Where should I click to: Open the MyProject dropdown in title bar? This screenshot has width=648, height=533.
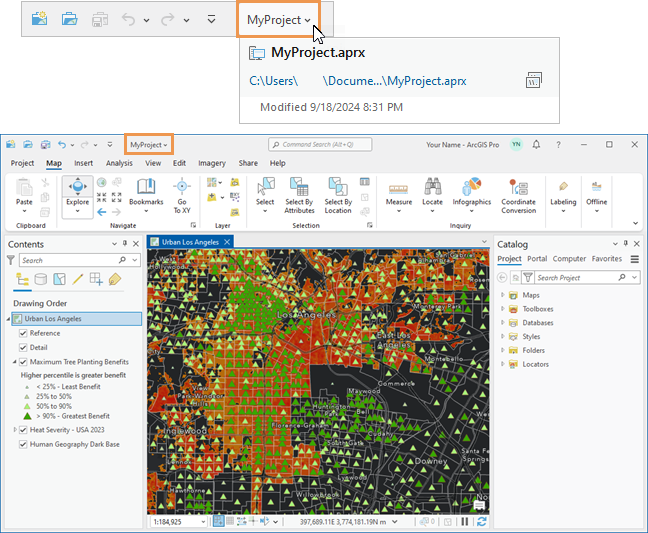coord(149,144)
